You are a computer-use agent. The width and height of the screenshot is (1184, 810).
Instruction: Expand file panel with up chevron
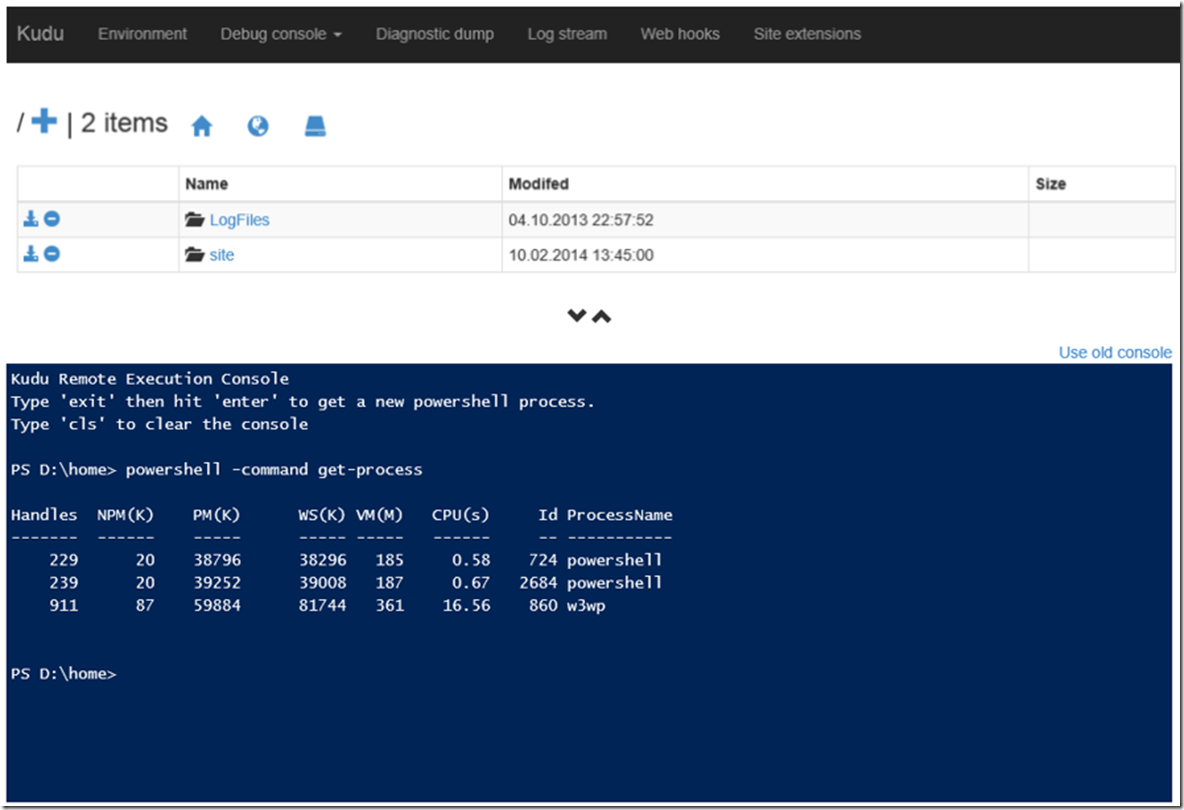click(601, 316)
